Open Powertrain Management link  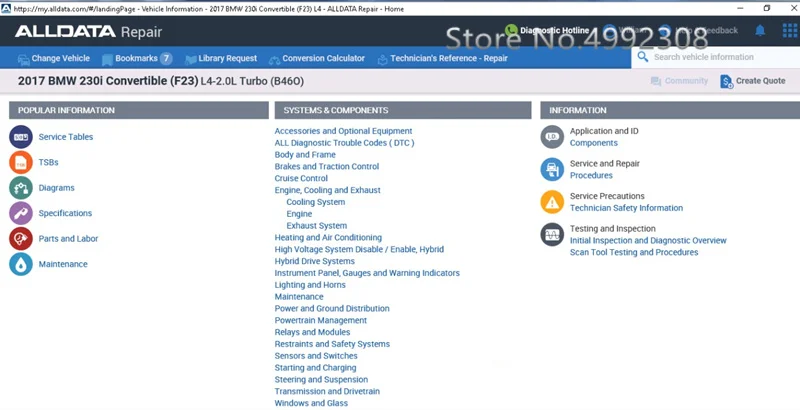[x=321, y=320]
